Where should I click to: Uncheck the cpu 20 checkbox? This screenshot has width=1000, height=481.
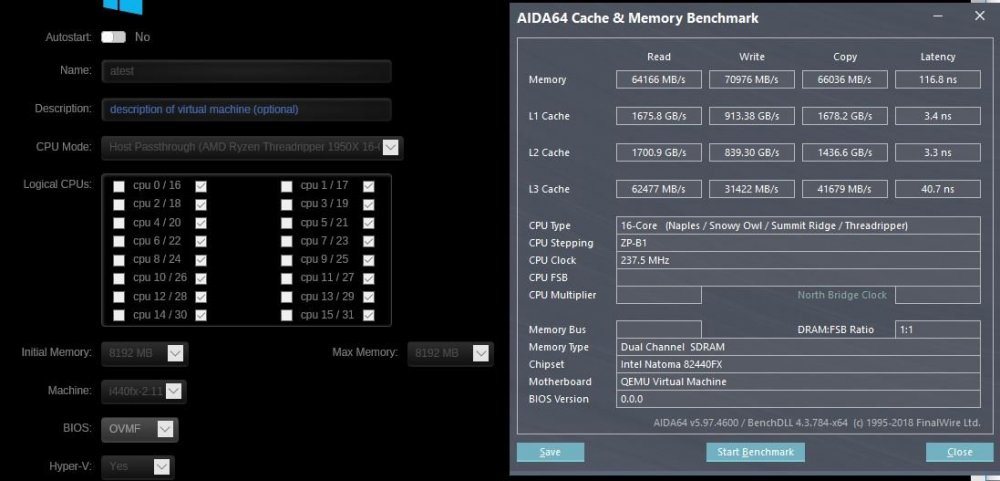[201, 223]
